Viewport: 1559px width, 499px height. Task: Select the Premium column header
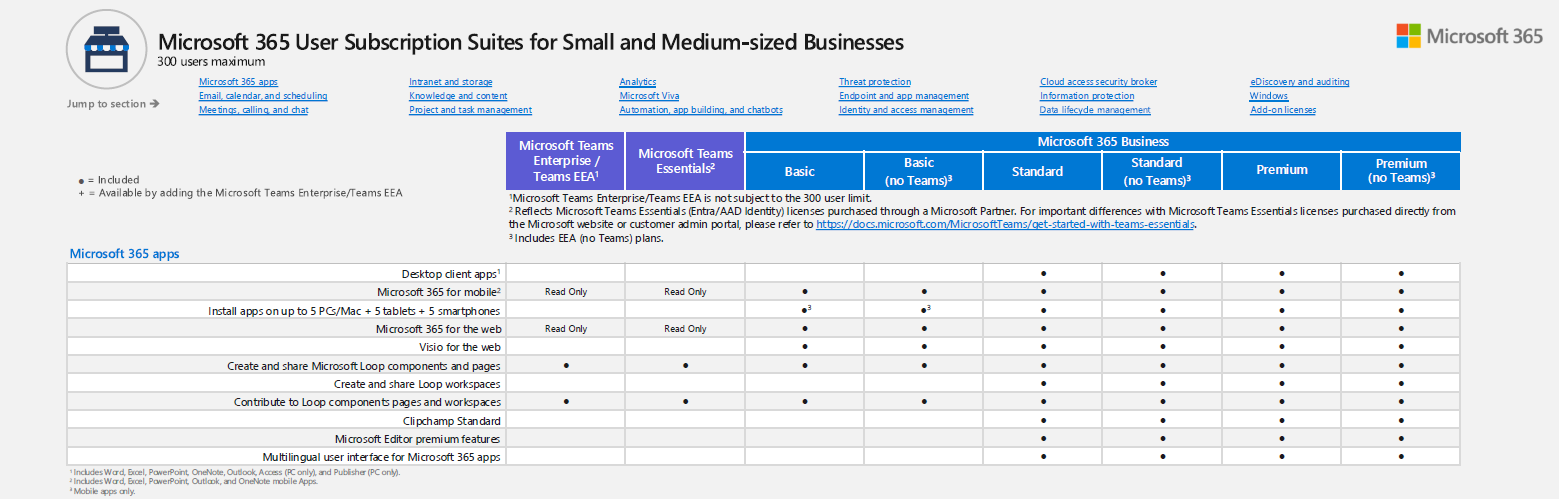point(1281,171)
